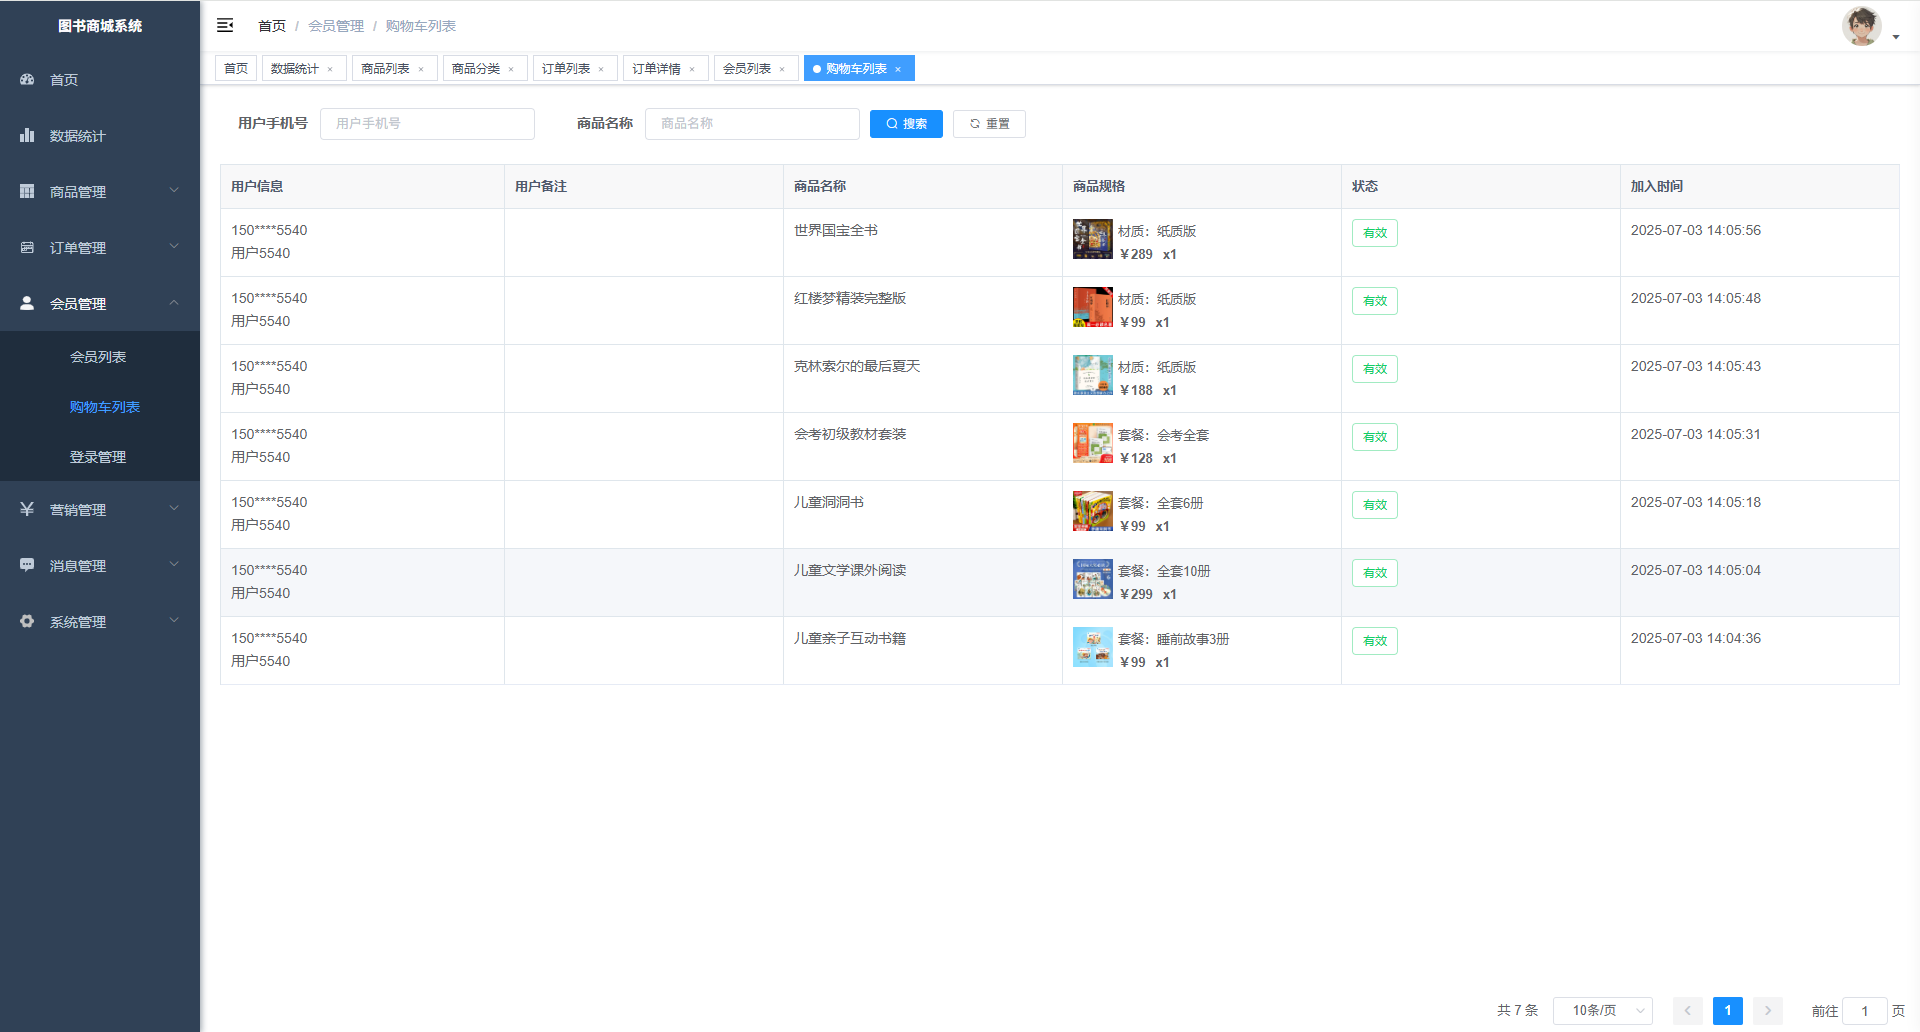Focus the 商品名称 input field

pyautogui.click(x=752, y=124)
